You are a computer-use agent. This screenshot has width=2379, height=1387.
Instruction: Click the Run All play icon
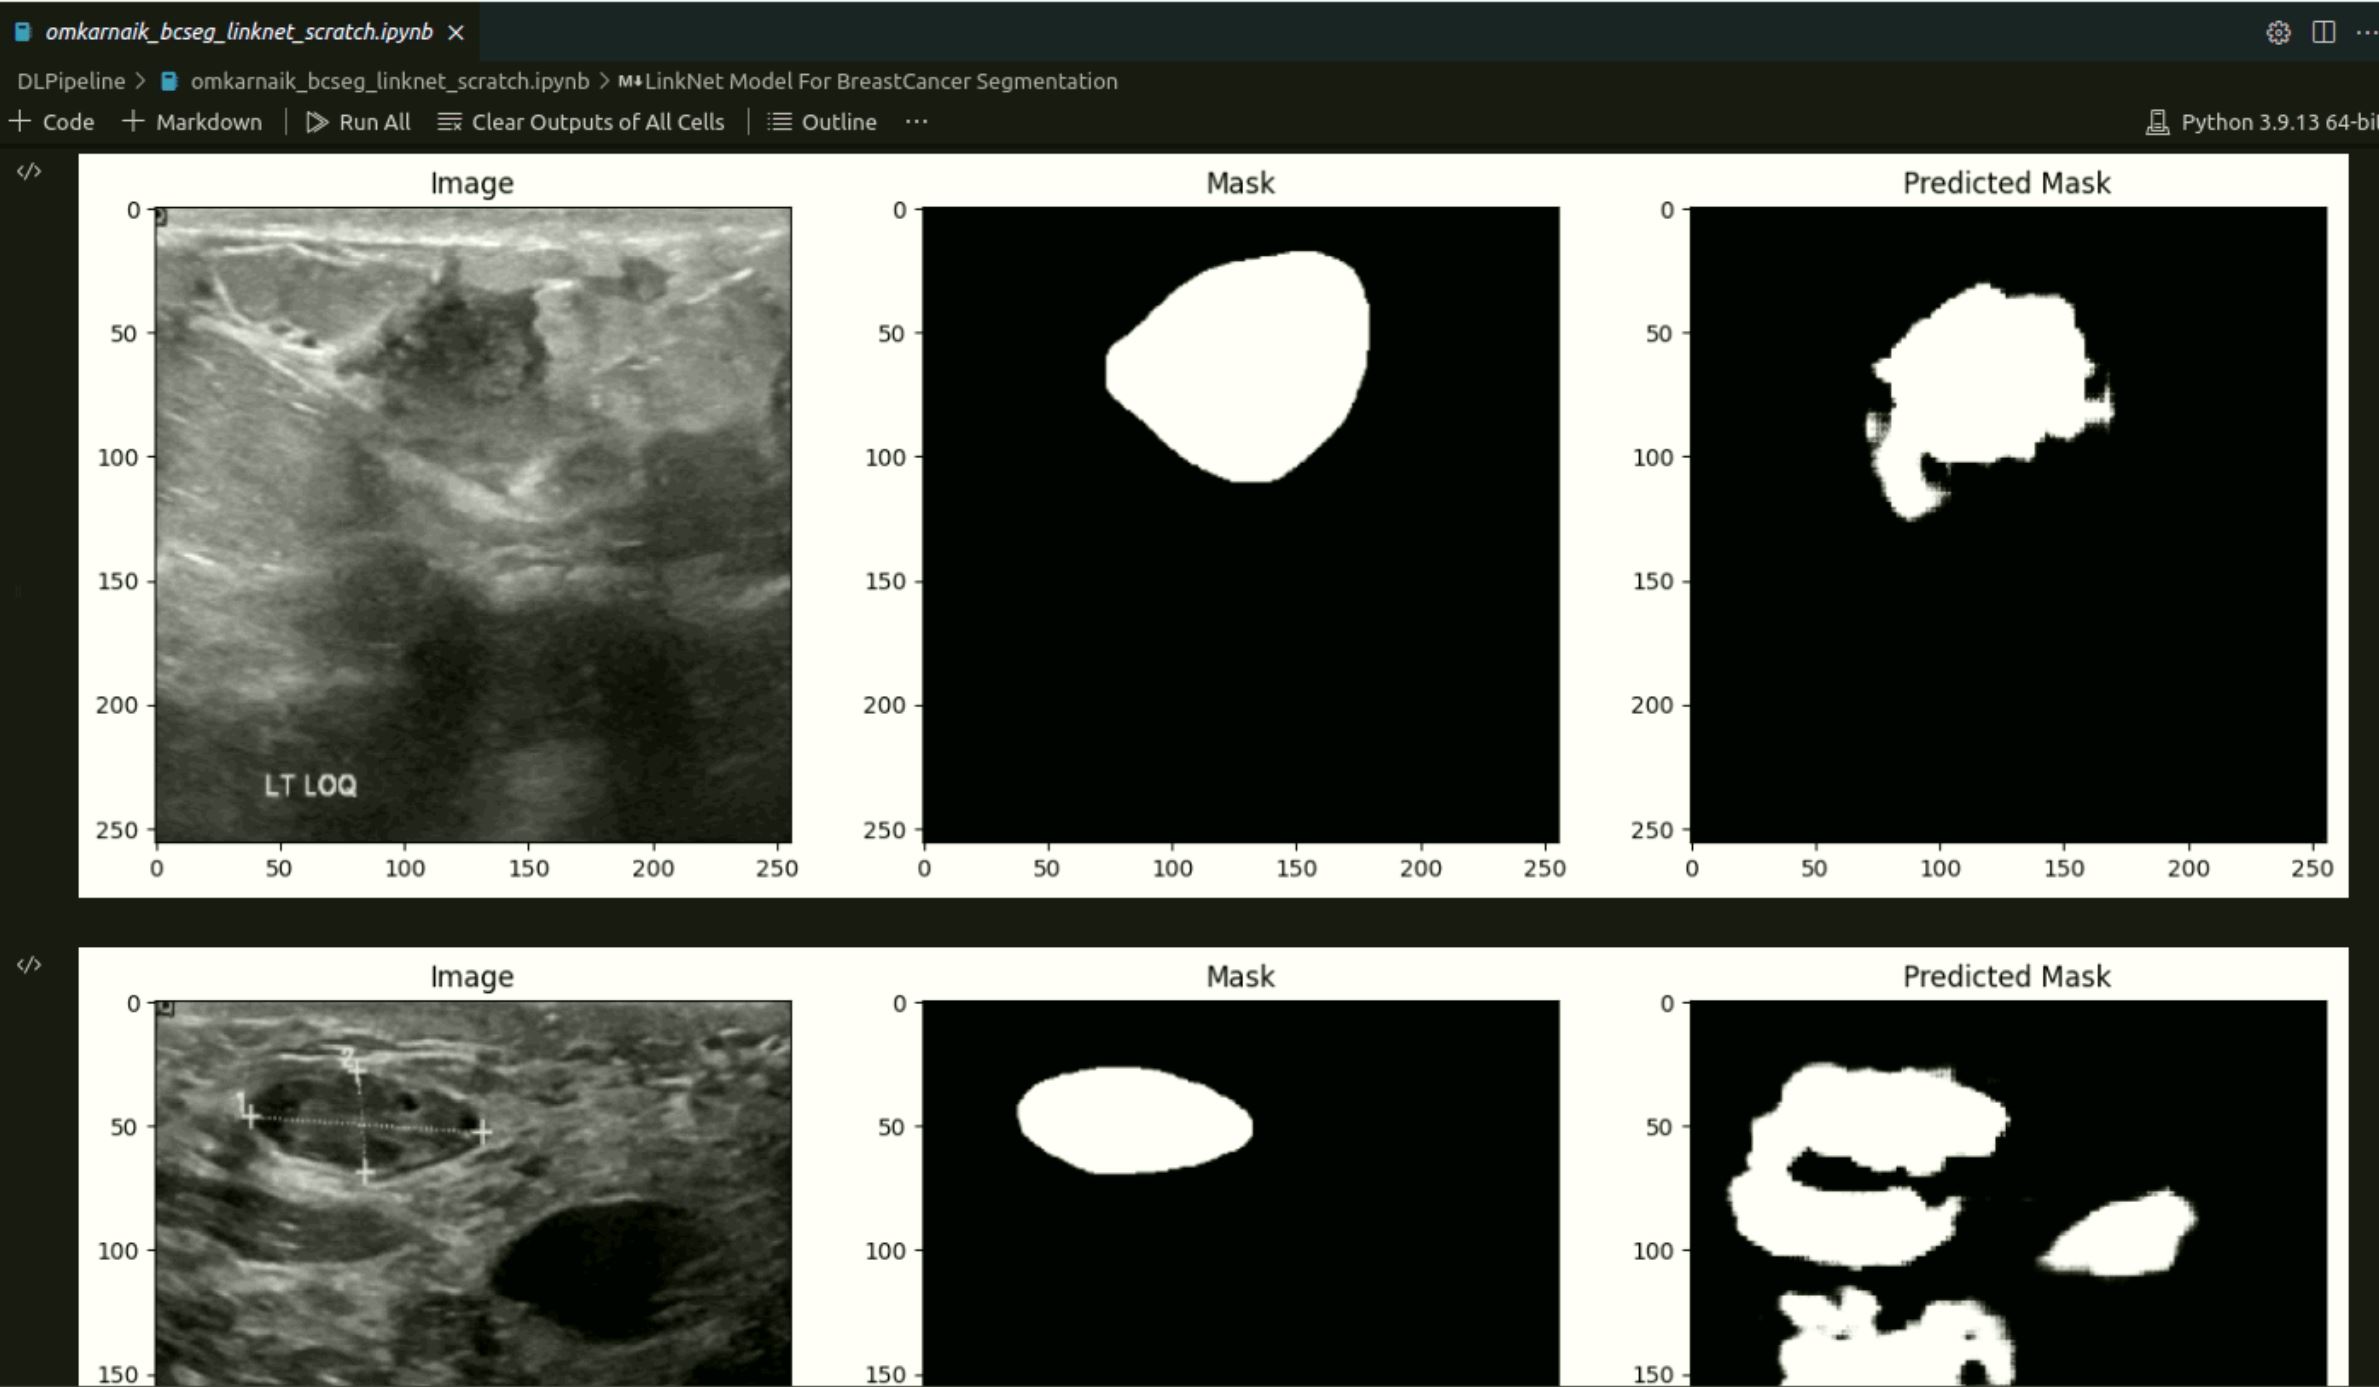pos(317,122)
